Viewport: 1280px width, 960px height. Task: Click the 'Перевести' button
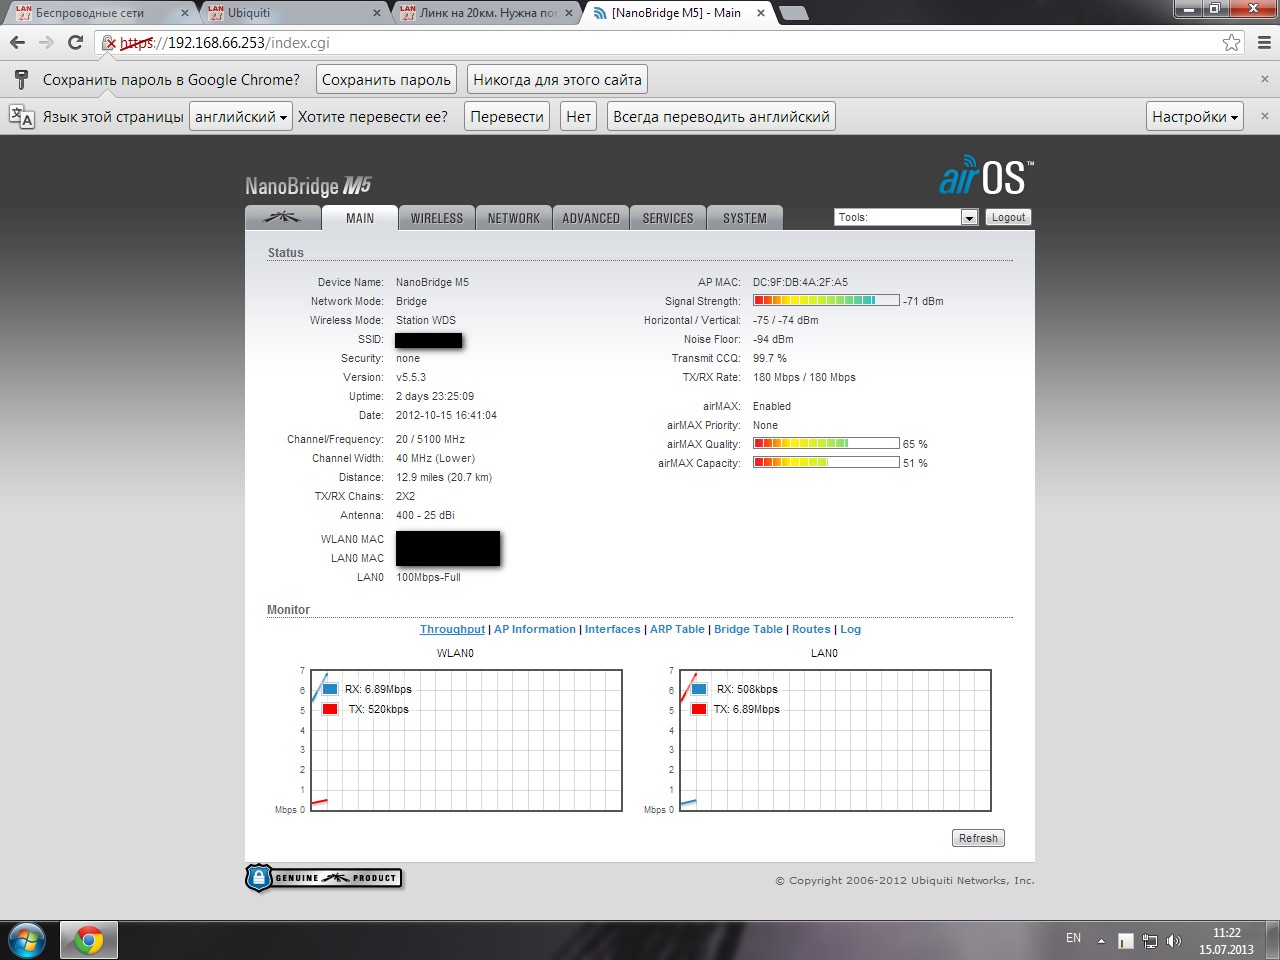pyautogui.click(x=507, y=116)
